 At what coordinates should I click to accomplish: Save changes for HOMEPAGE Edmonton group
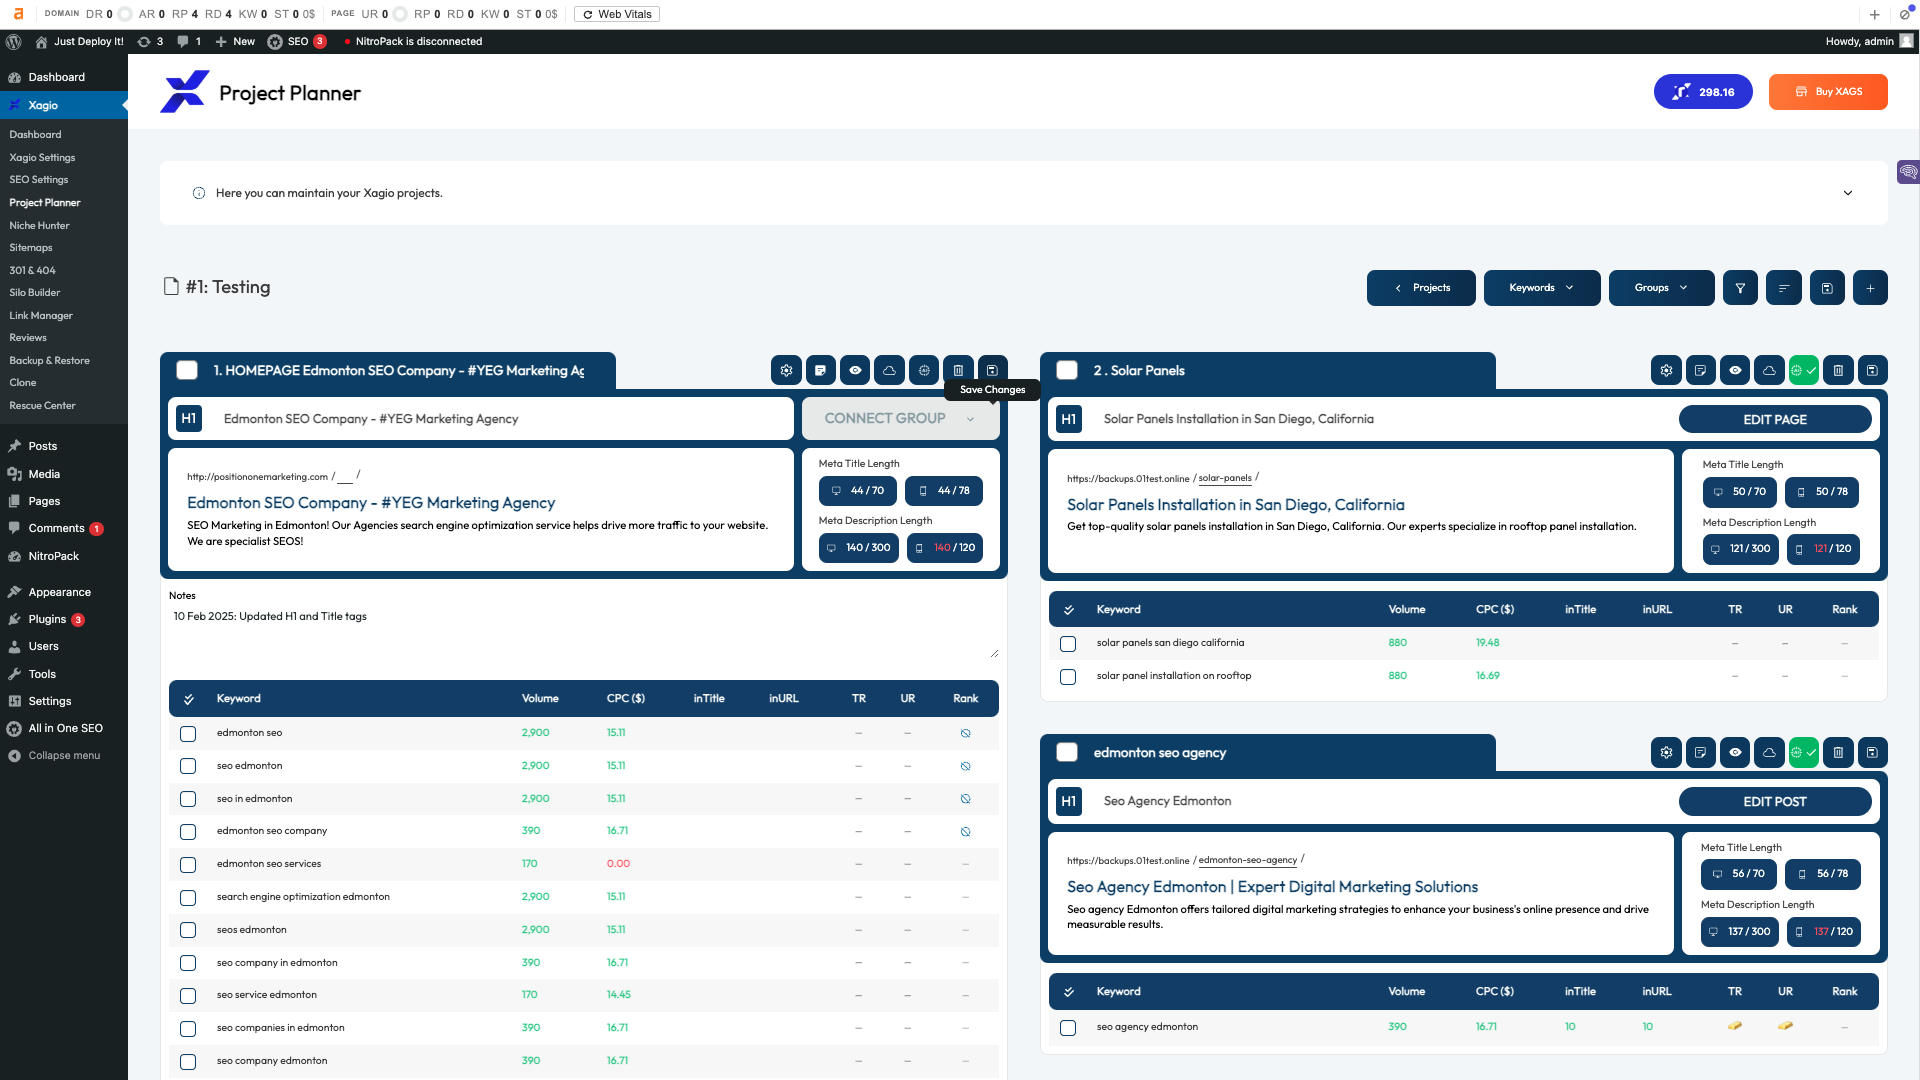coord(992,370)
